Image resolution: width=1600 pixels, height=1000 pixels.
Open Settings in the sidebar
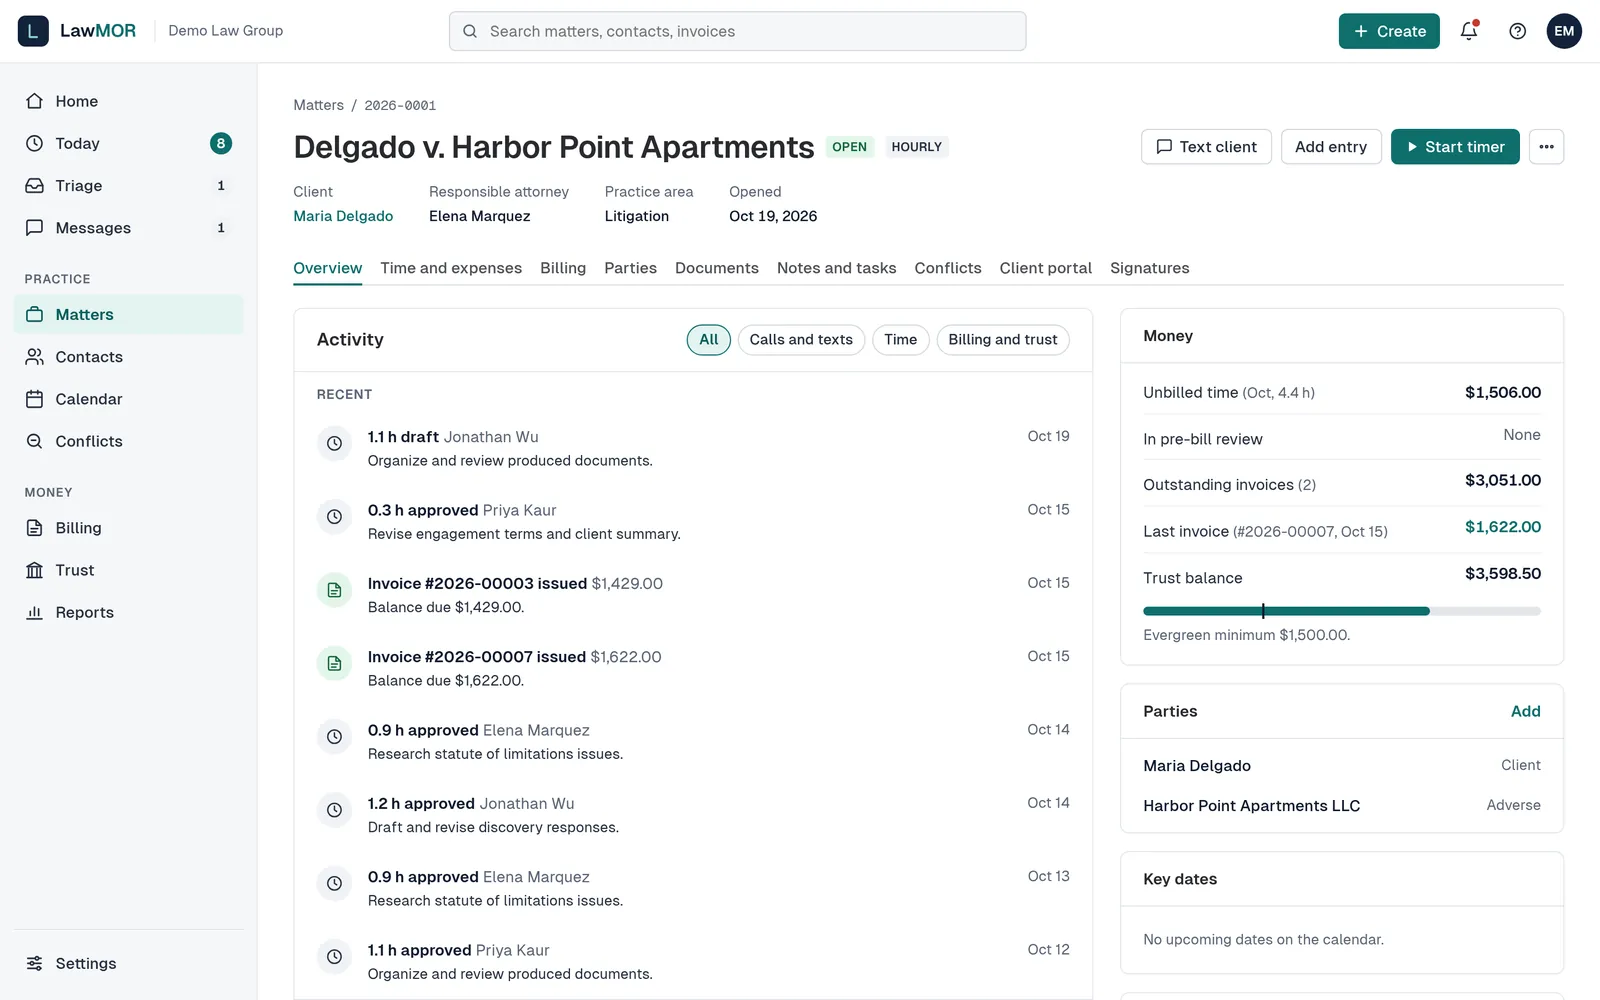coord(128,963)
